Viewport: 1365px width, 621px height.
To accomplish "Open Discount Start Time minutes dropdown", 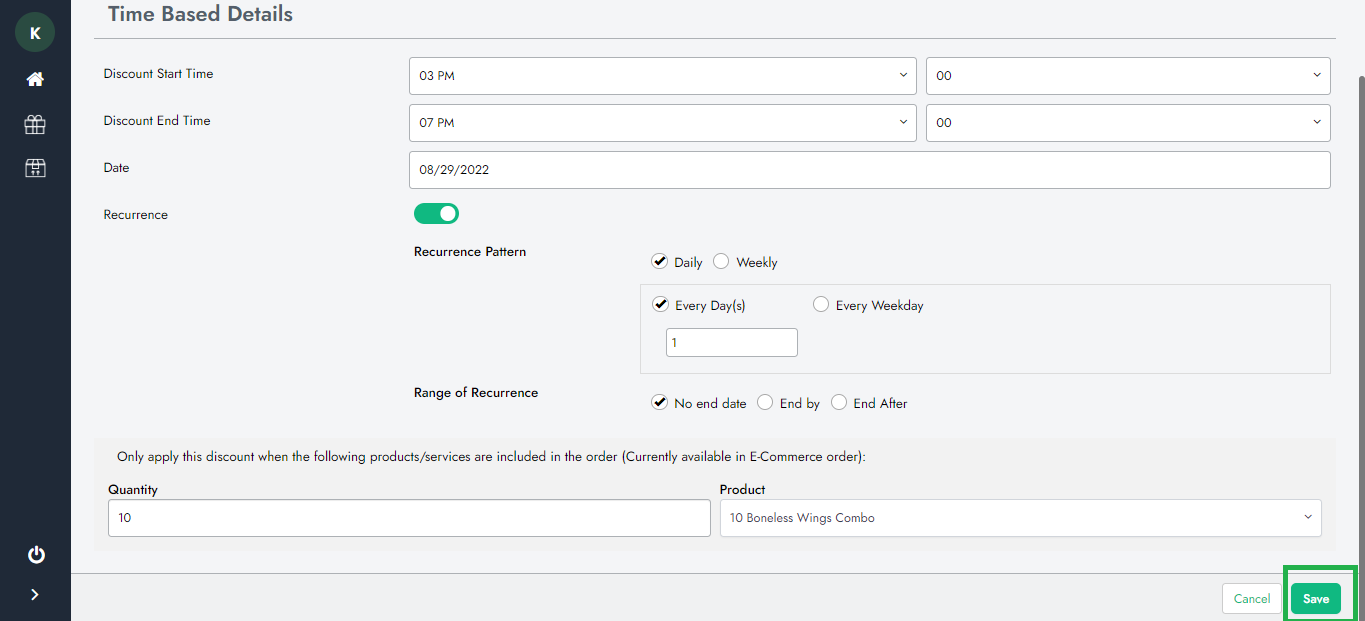I will (x=1127, y=76).
